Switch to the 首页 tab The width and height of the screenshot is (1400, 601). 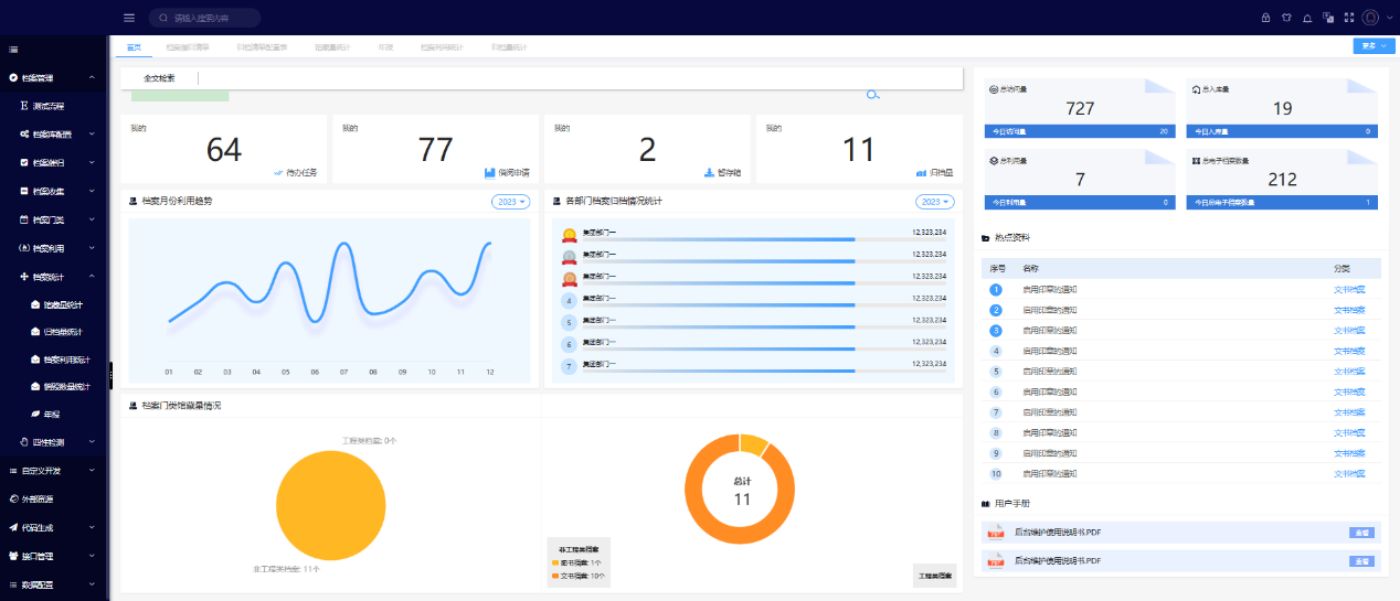[133, 47]
